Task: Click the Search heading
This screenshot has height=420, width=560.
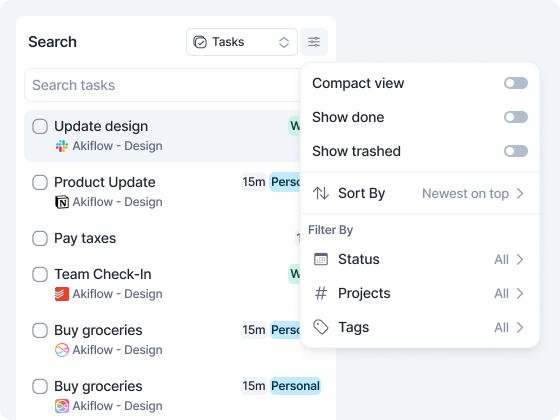Action: click(52, 42)
